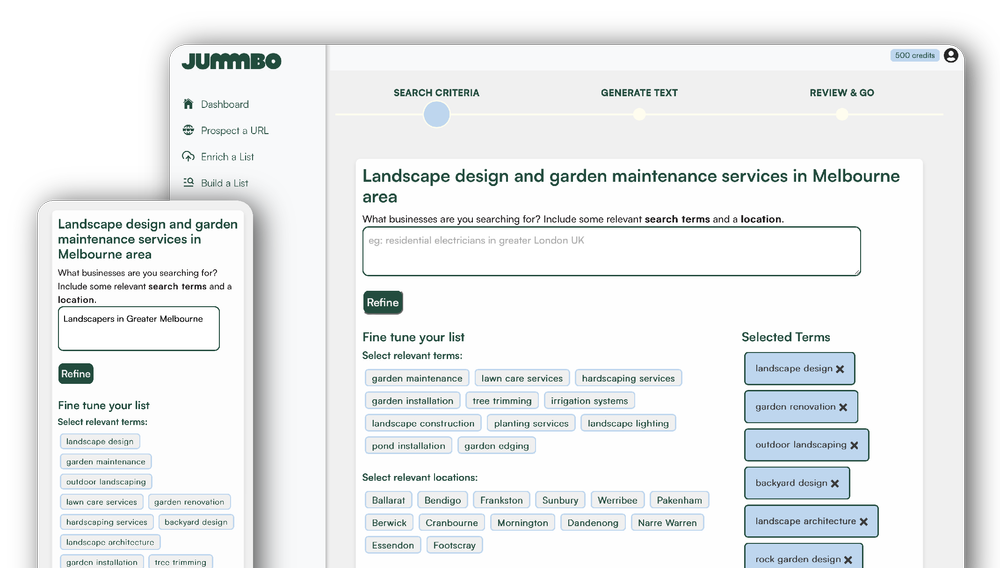Select the Ballarat location
Screen dimensions: 1000x568
388,500
